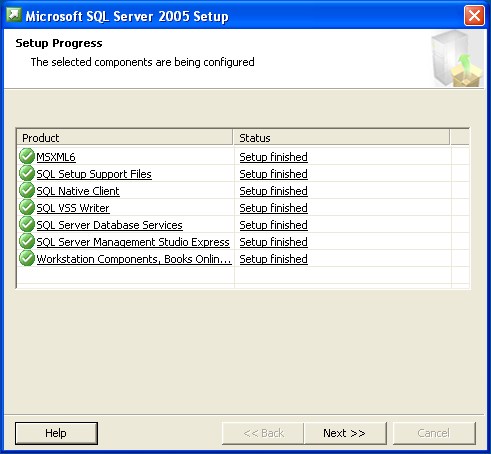Viewport: 491px width, 454px height.
Task: Click the Next >> button
Action: coord(345,433)
